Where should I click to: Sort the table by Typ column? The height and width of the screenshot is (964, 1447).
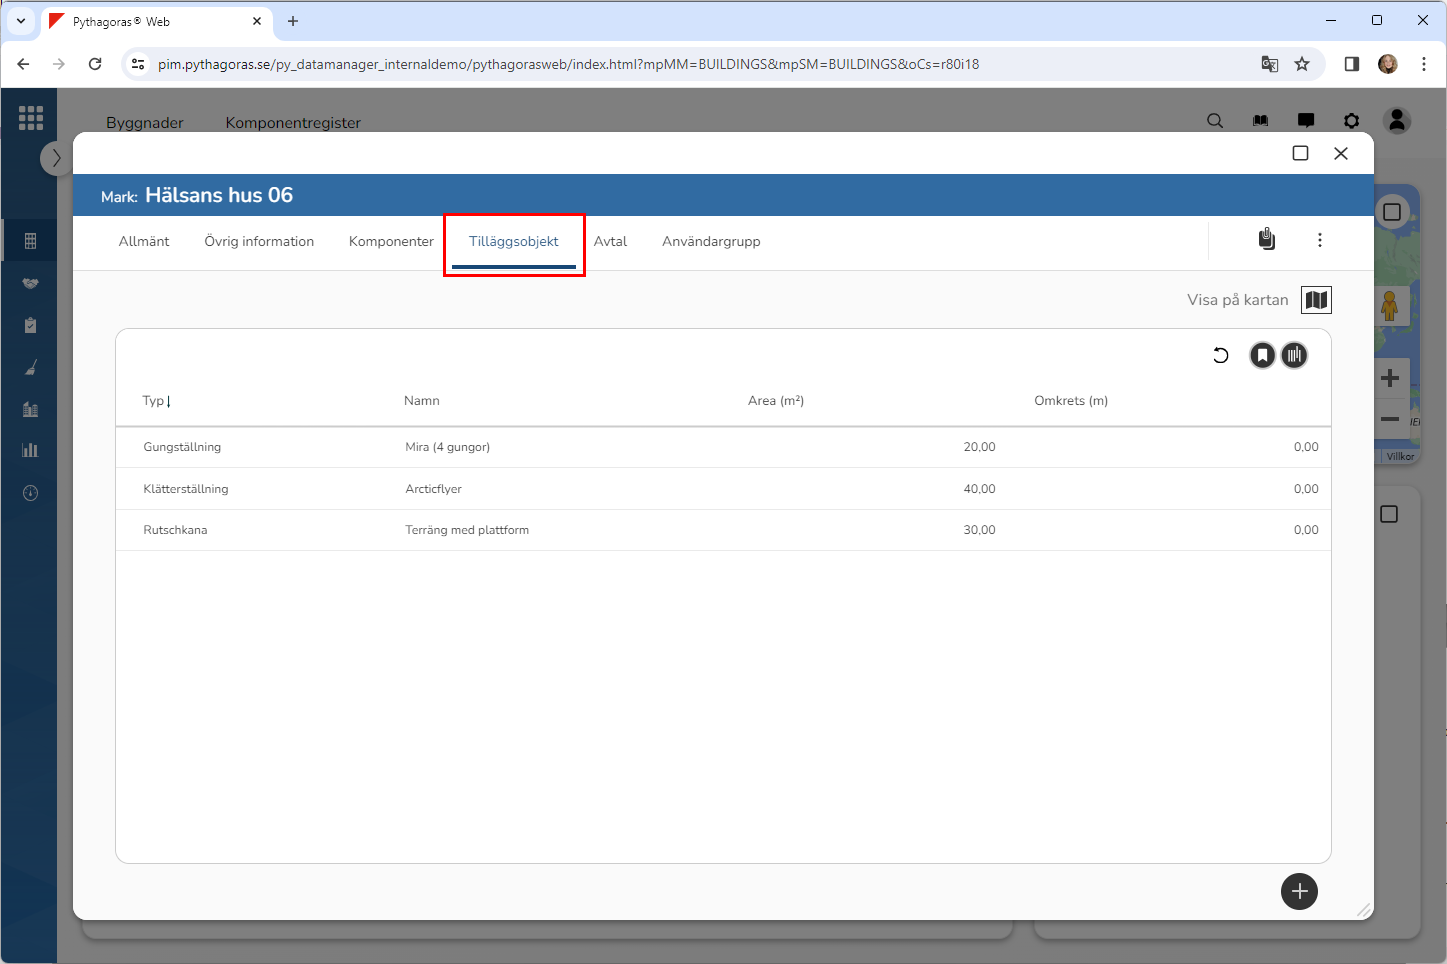pos(154,401)
